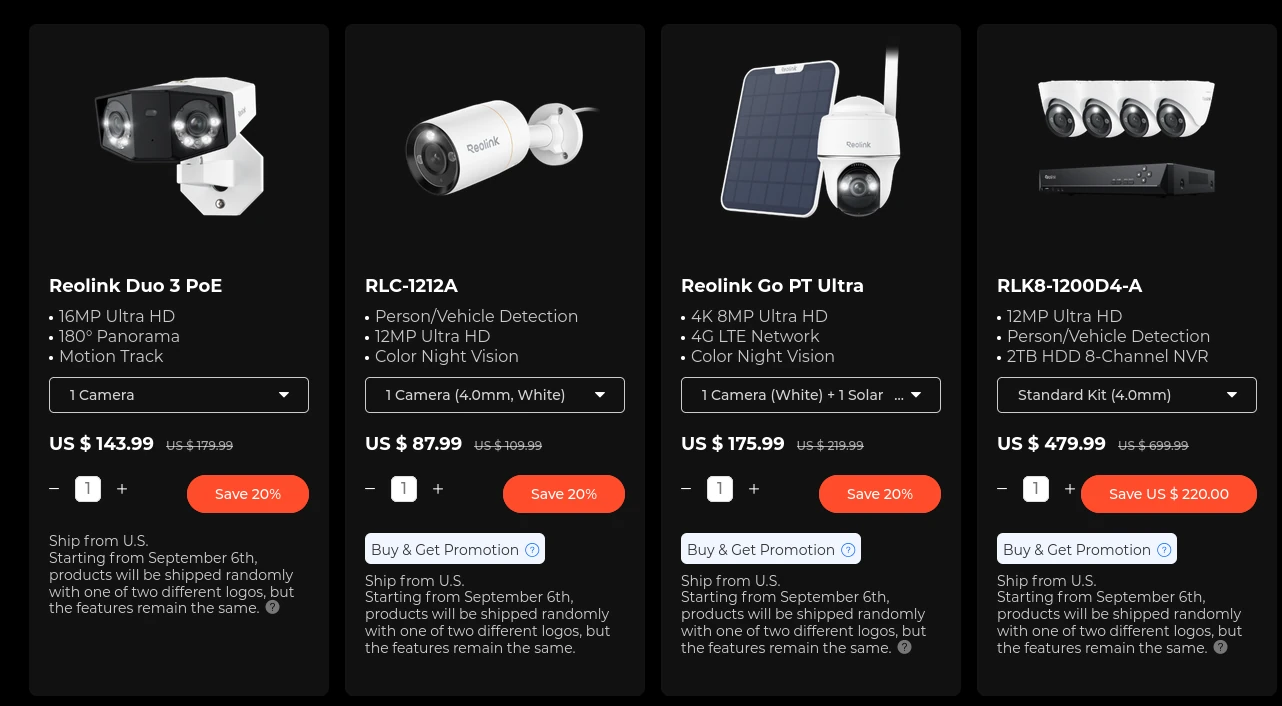Click Save 20% button for Reolink Duo 3 PoE
This screenshot has height=706, width=1282.
(248, 494)
